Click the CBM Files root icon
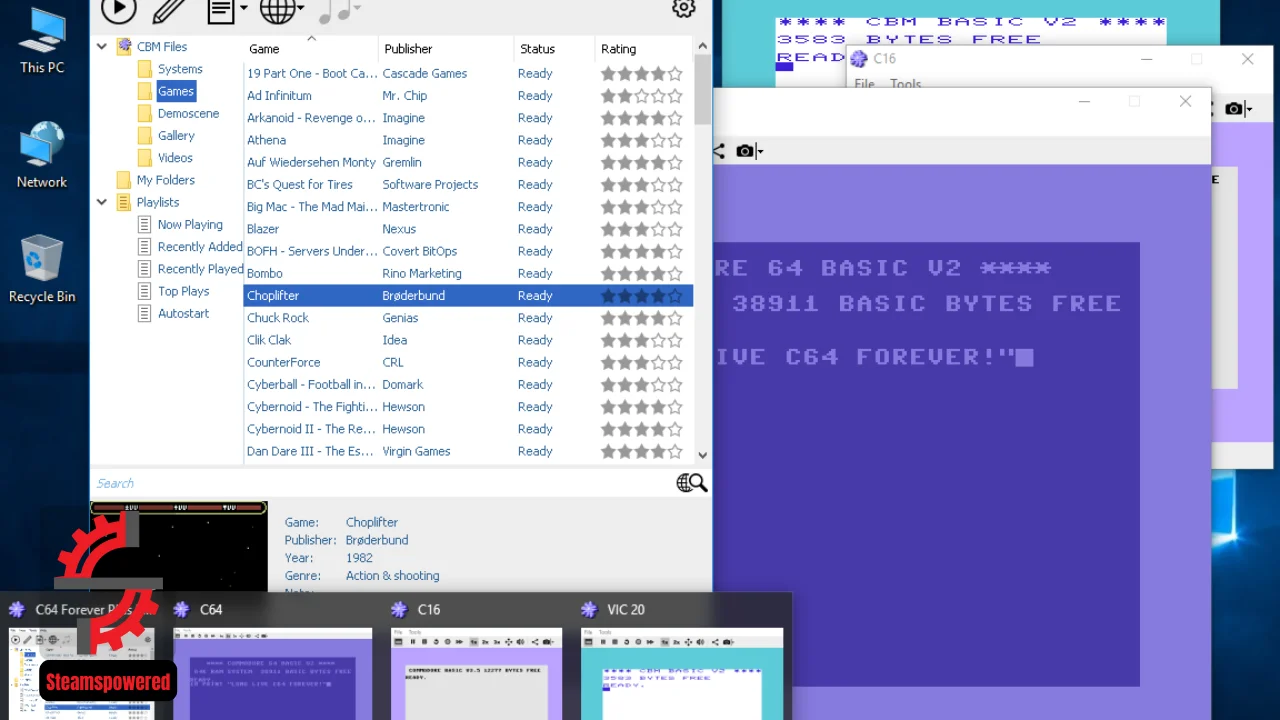The image size is (1280, 720). (x=124, y=46)
